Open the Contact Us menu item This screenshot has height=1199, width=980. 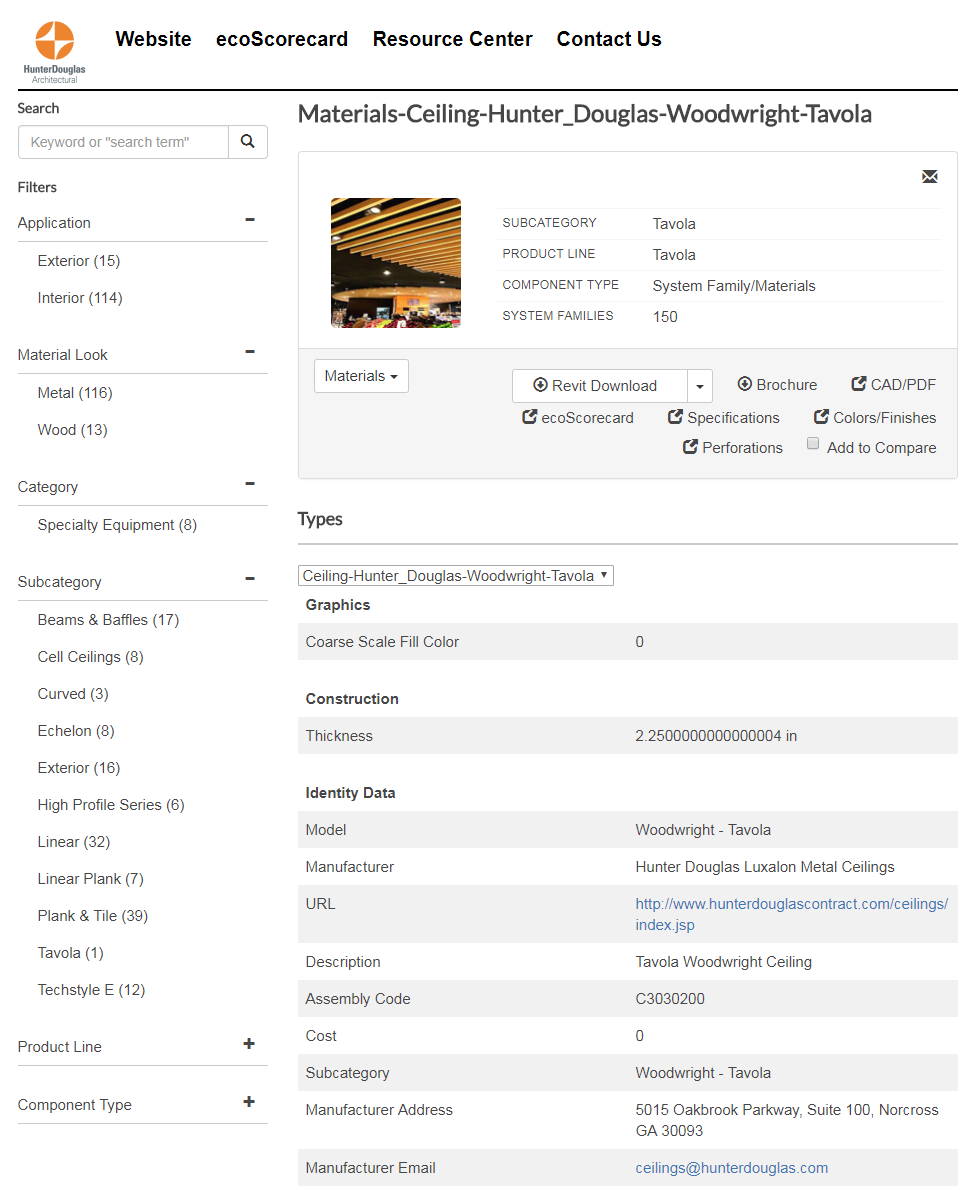click(609, 39)
